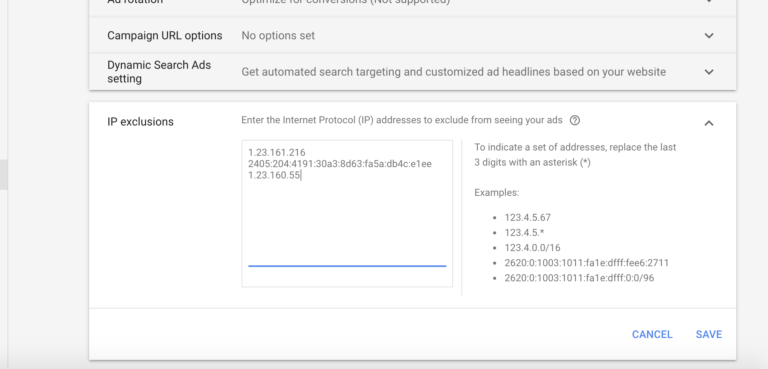Select example address 123.4.5.67
Viewport: 768px width, 369px height.
pyautogui.click(x=528, y=218)
